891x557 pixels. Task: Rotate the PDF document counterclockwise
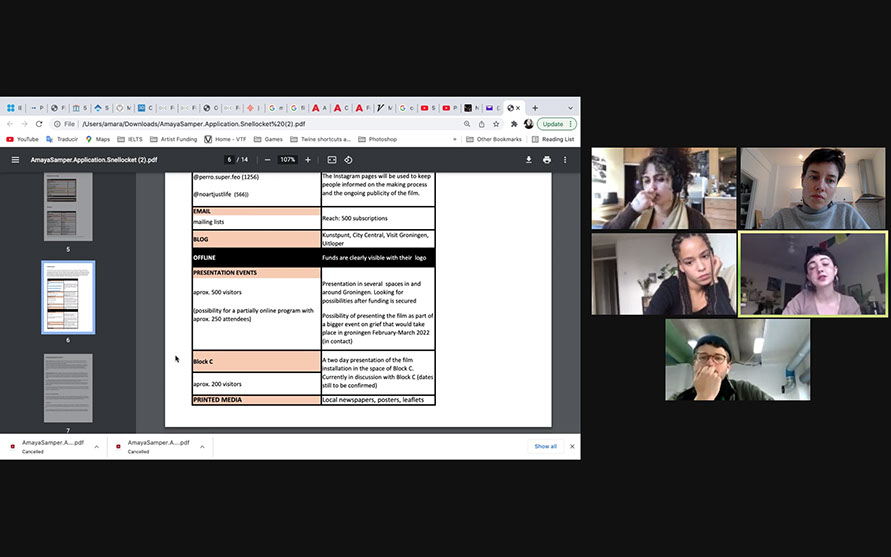click(x=348, y=160)
